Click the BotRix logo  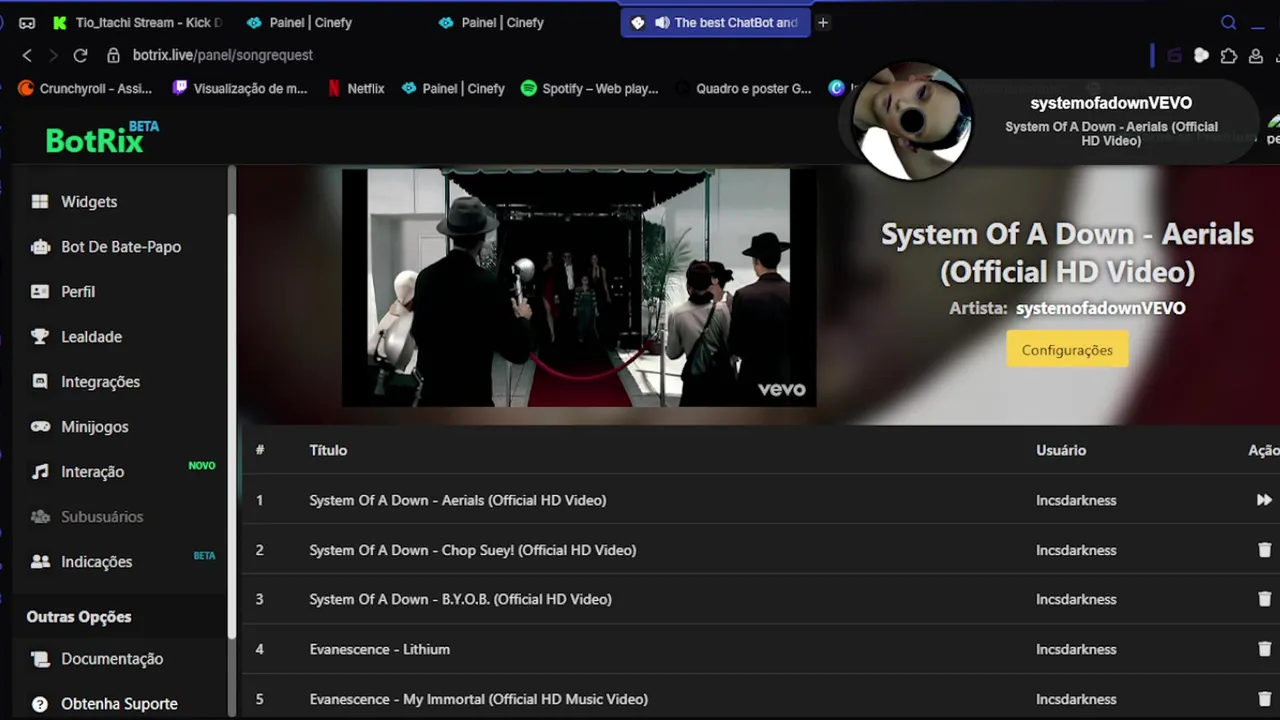point(101,139)
